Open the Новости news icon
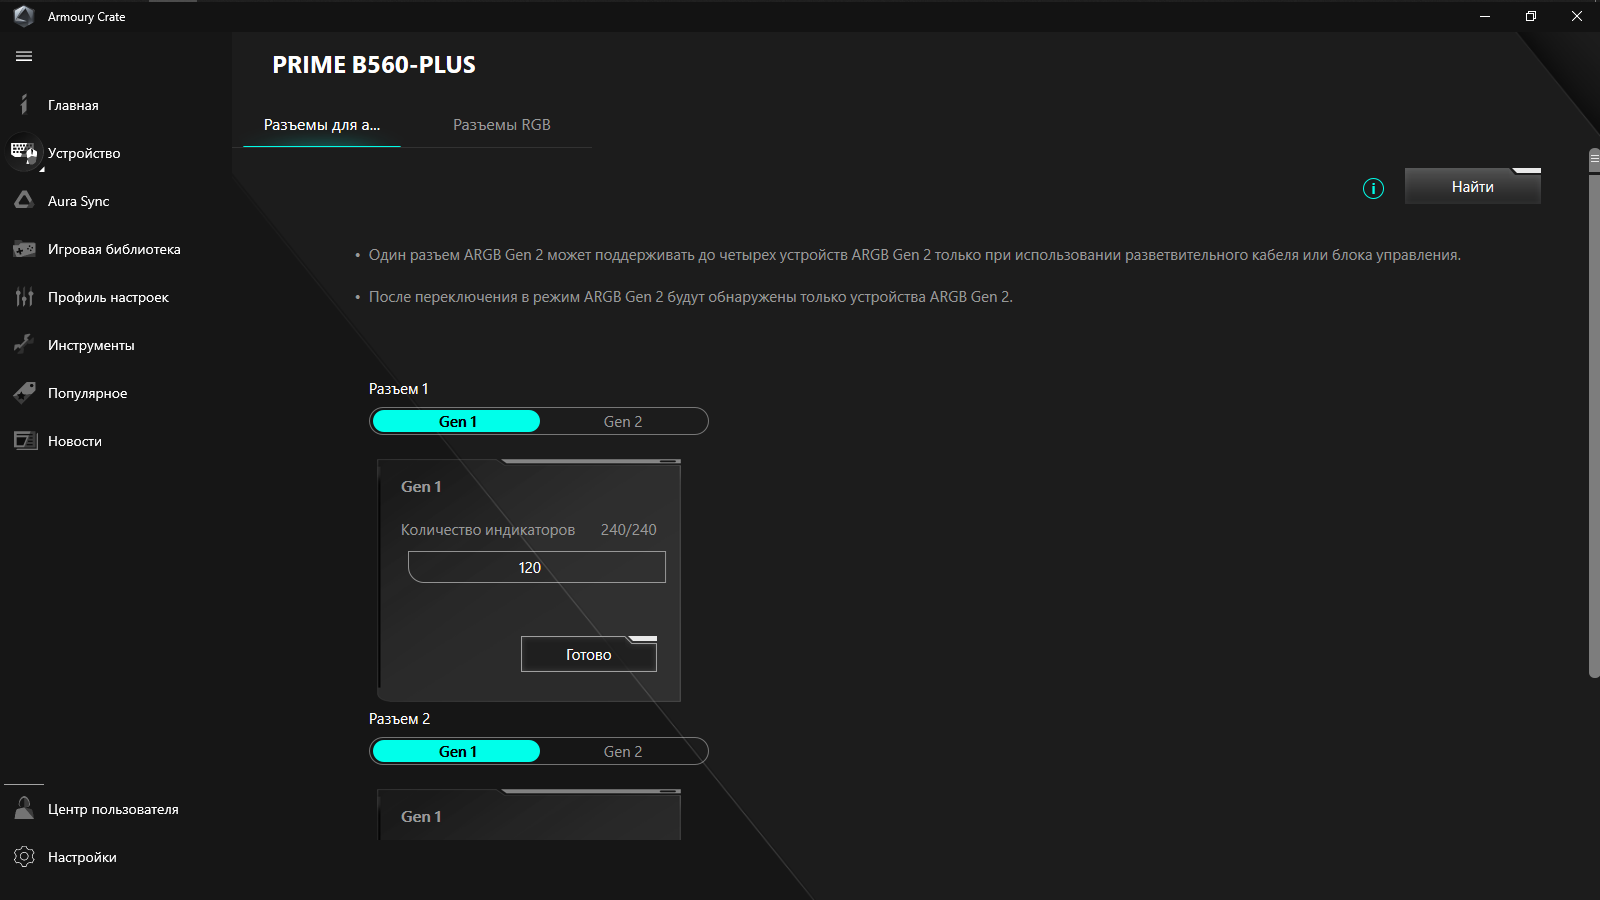 (x=25, y=441)
